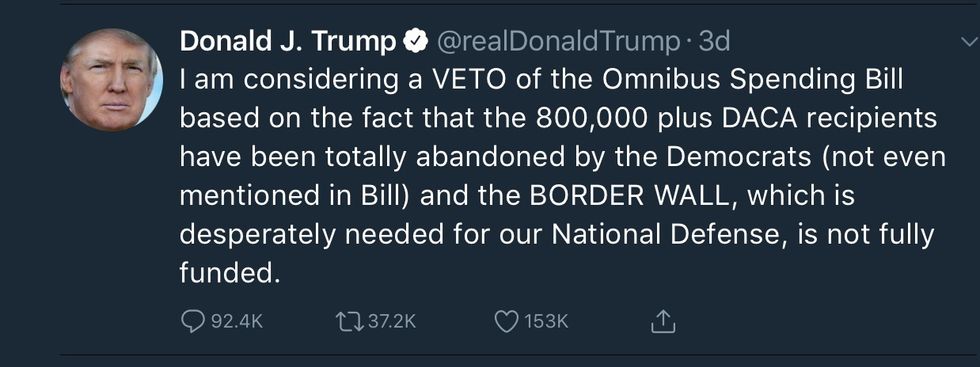Click the 153K likes count
This screenshot has height=367, width=980.
(546, 322)
